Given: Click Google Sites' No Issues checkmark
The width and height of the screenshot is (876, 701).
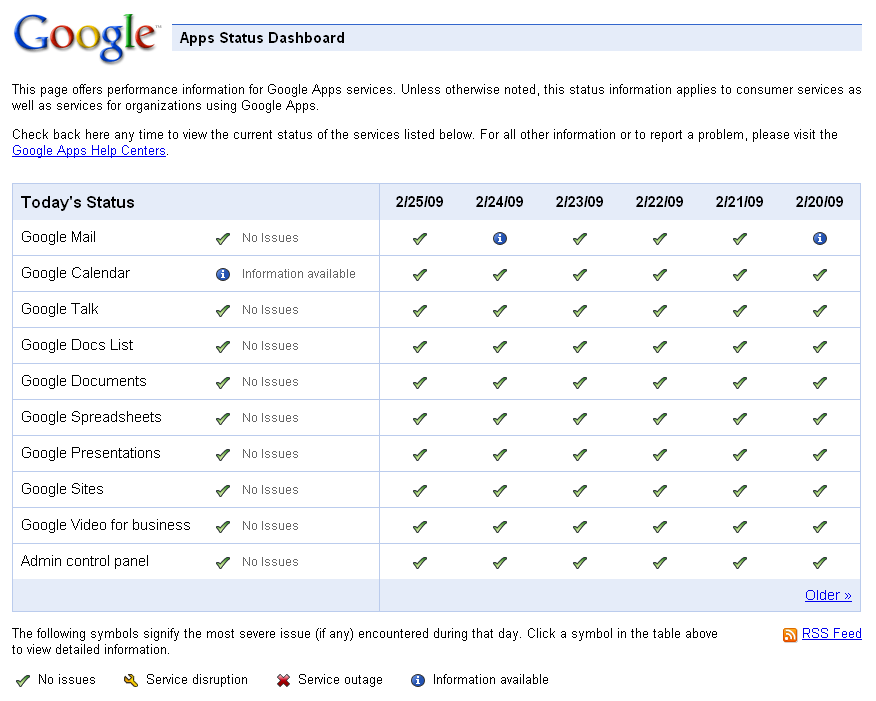Looking at the screenshot, I should tap(222, 490).
